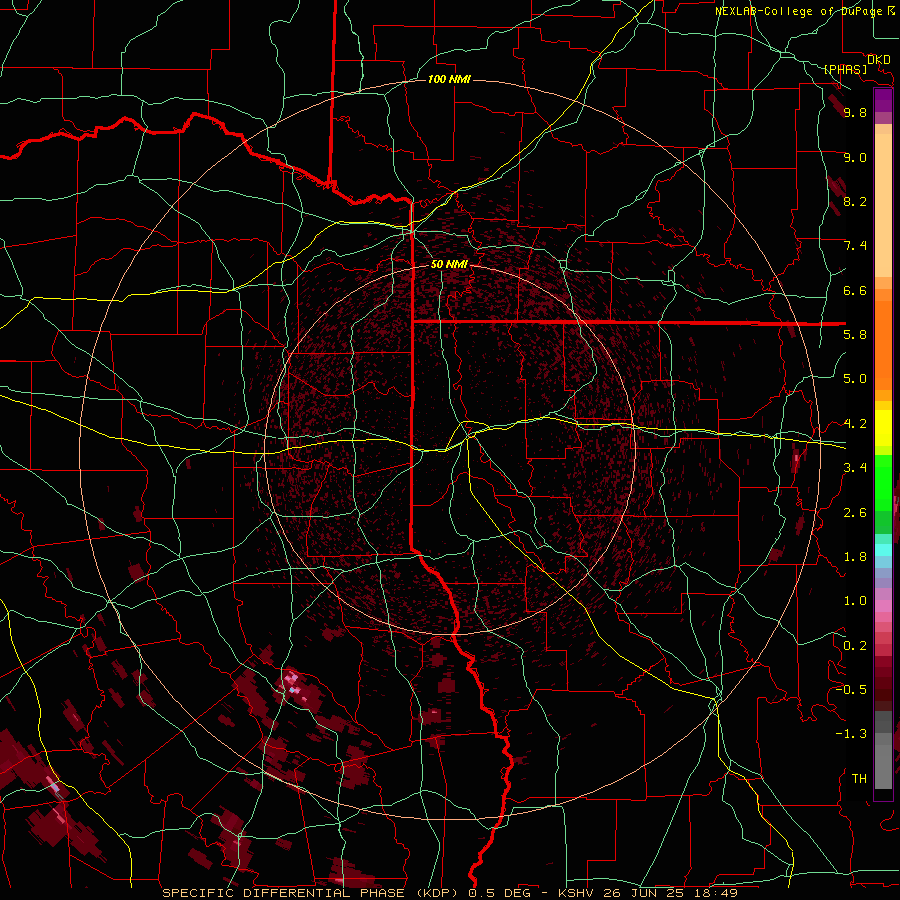Pick the orange band of the legend
Viewport: 900px width, 900px height.
883,345
